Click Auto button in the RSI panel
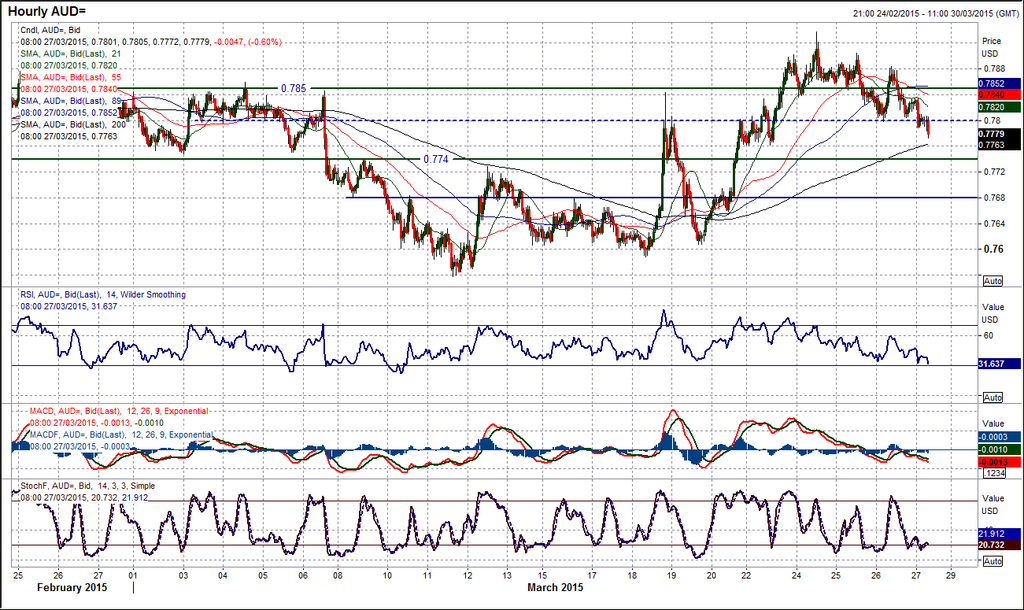Screen dimensions: 1024x610 (993, 397)
